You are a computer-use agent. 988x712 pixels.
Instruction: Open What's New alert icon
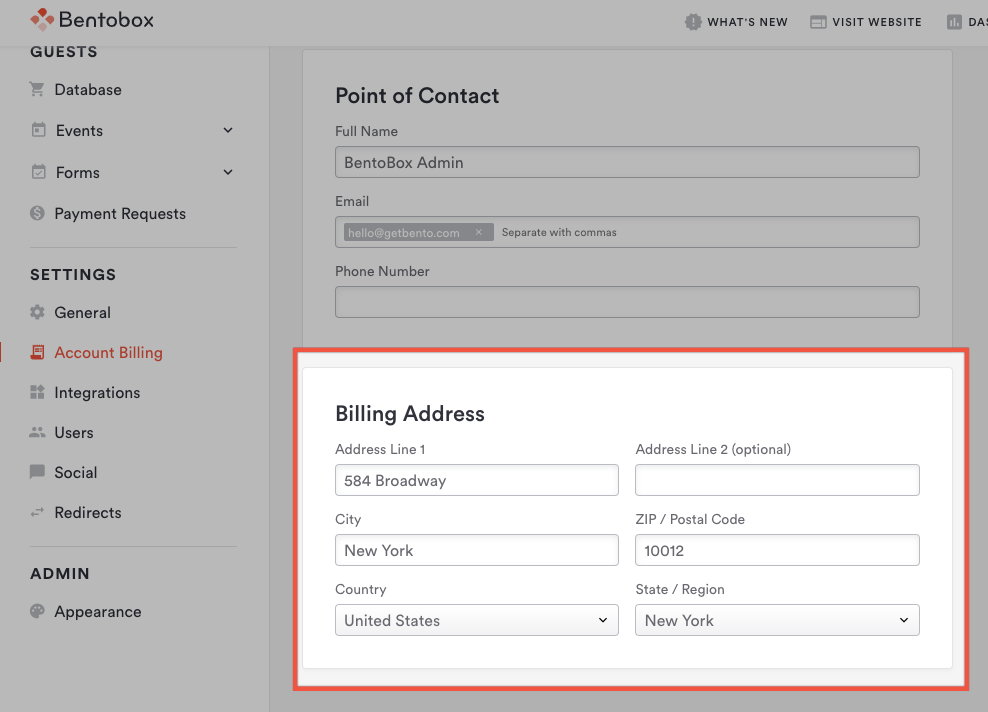point(692,22)
